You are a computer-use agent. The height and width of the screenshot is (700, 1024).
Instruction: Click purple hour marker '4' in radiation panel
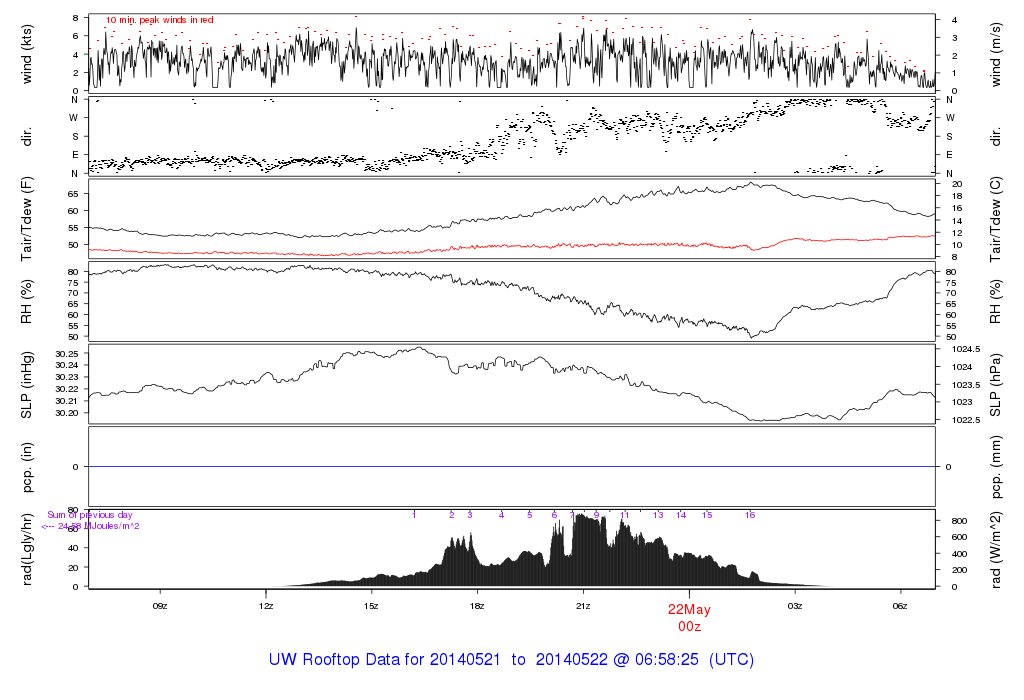[x=502, y=515]
